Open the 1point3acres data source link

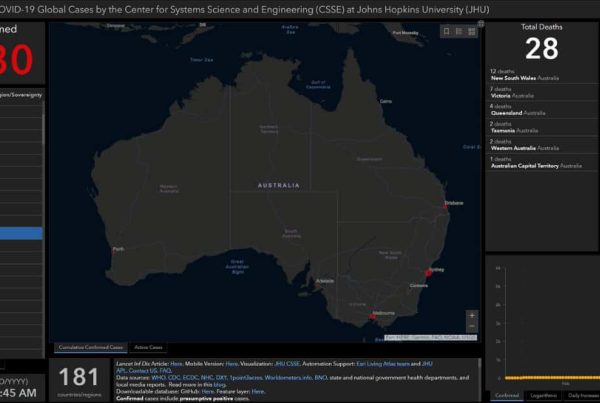pyautogui.click(x=246, y=377)
